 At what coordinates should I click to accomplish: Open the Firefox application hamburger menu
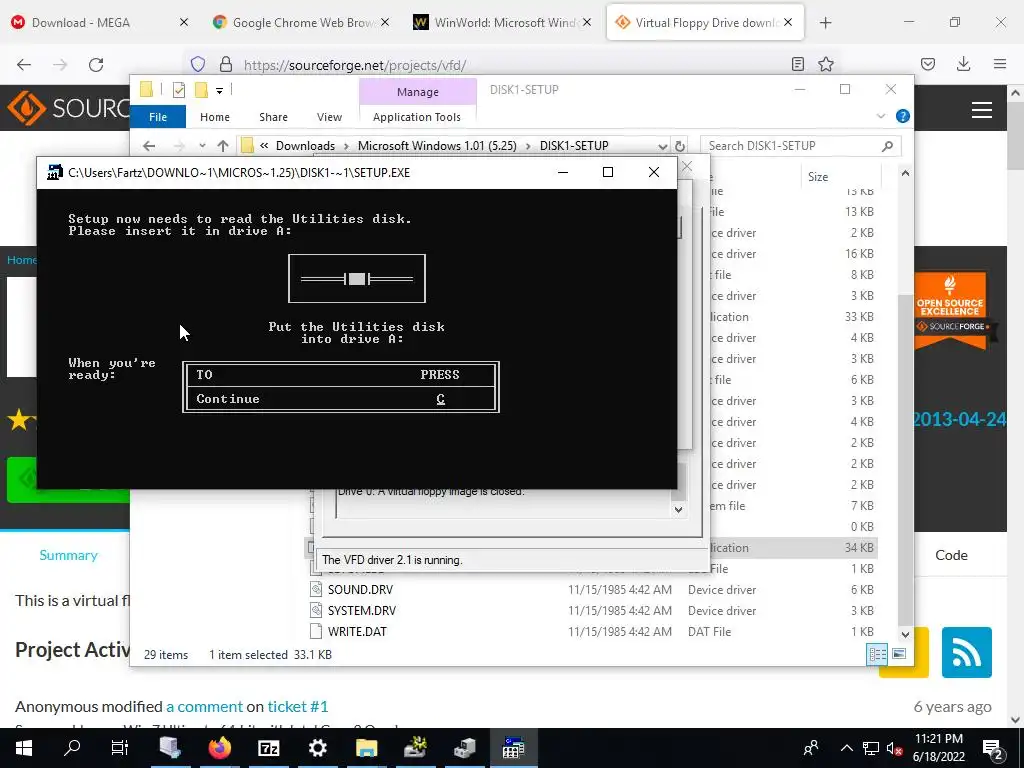coord(1000,64)
